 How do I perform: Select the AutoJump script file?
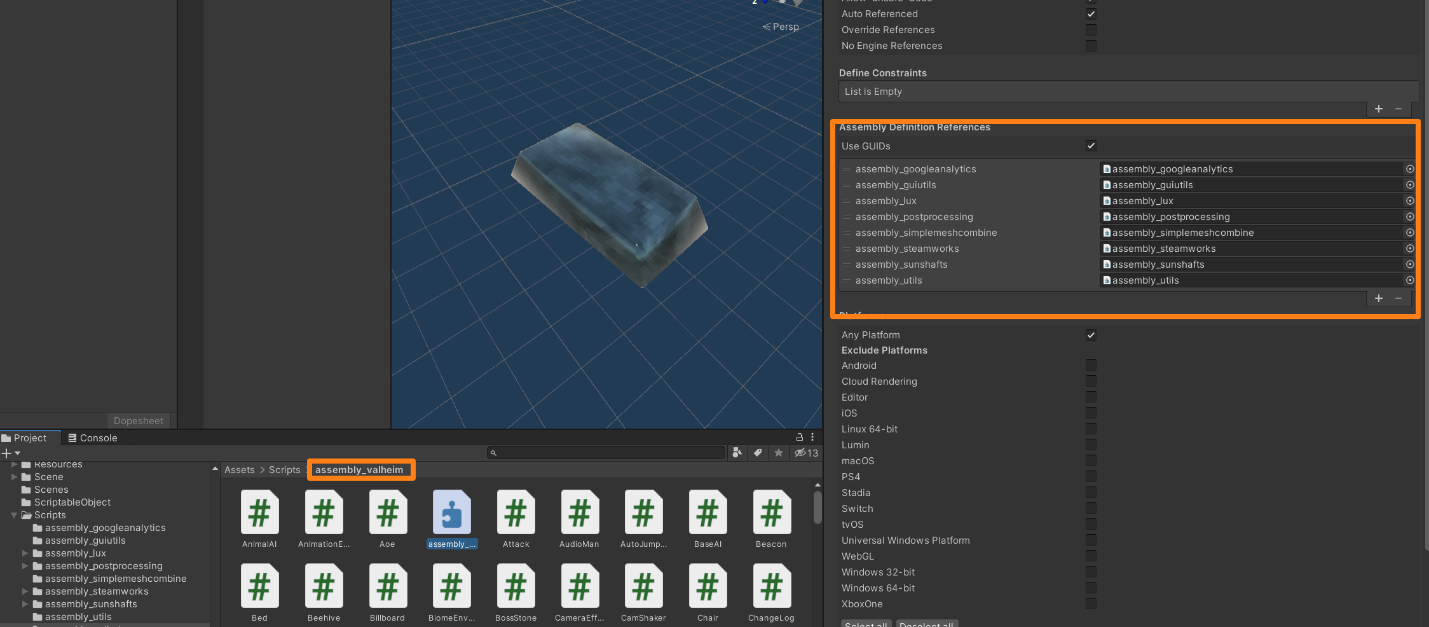point(643,519)
